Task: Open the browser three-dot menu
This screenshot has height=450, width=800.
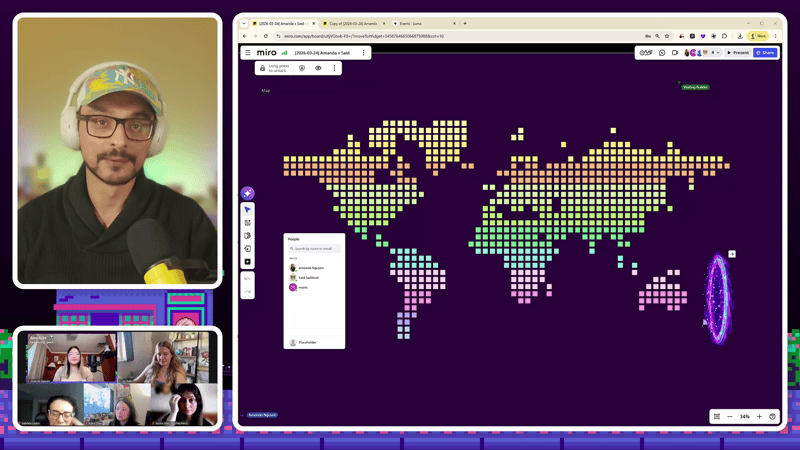Action: [x=776, y=36]
